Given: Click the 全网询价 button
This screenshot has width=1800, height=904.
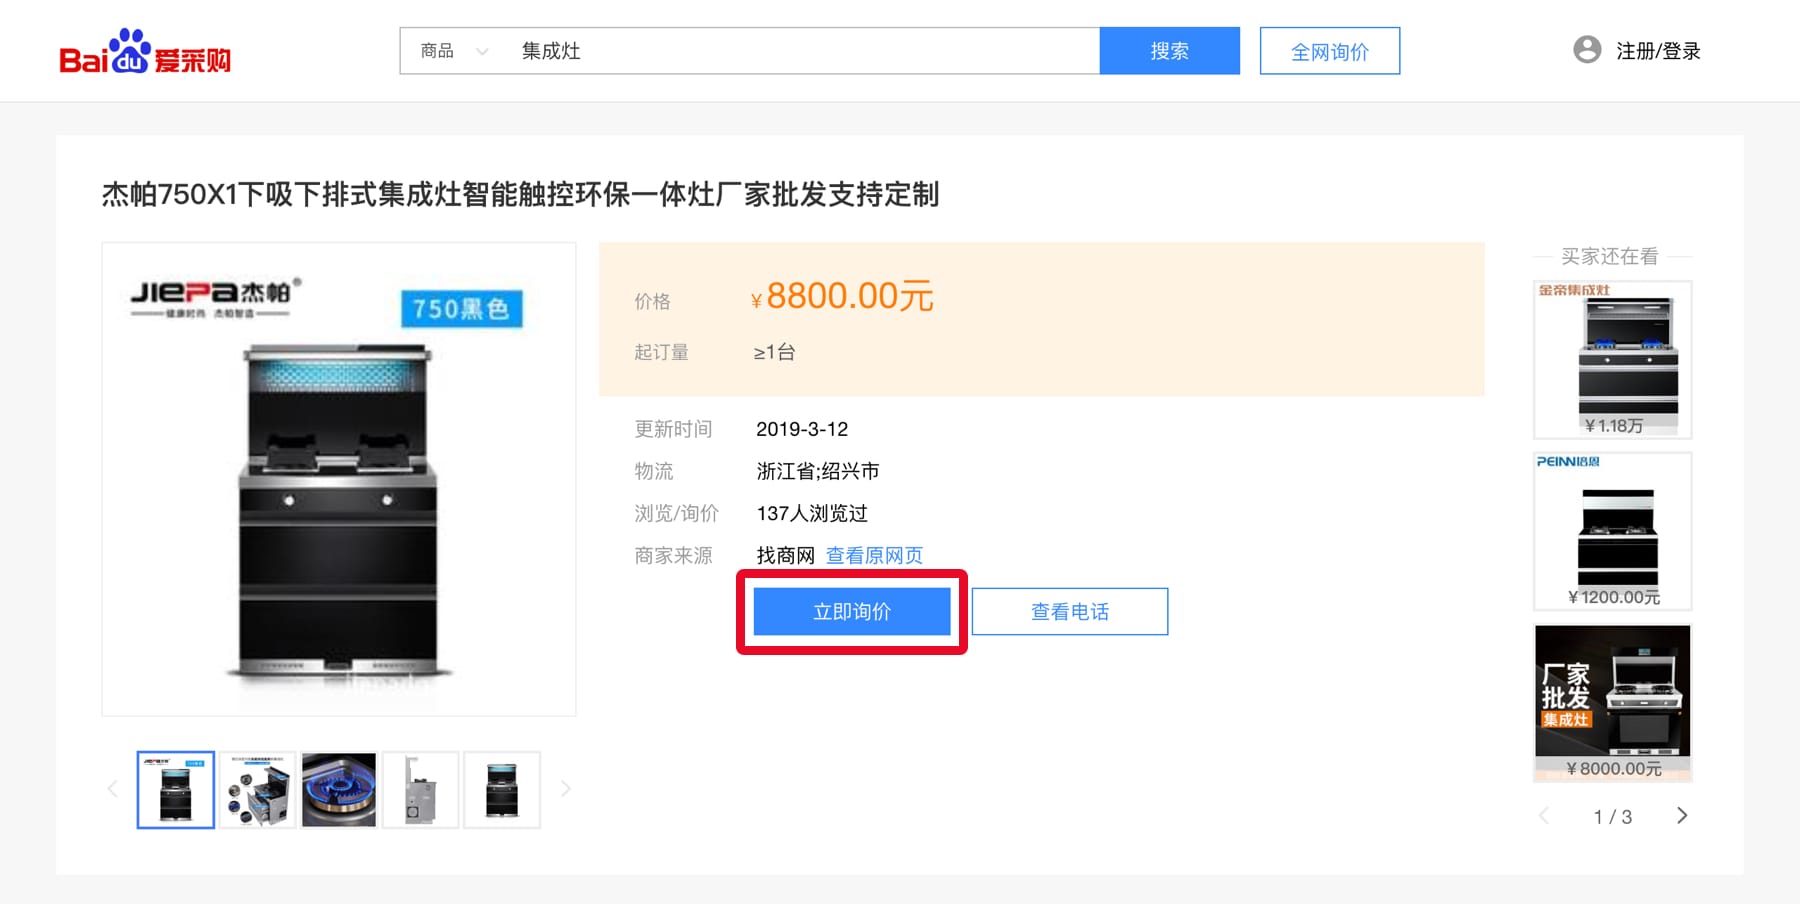Looking at the screenshot, I should [x=1329, y=51].
